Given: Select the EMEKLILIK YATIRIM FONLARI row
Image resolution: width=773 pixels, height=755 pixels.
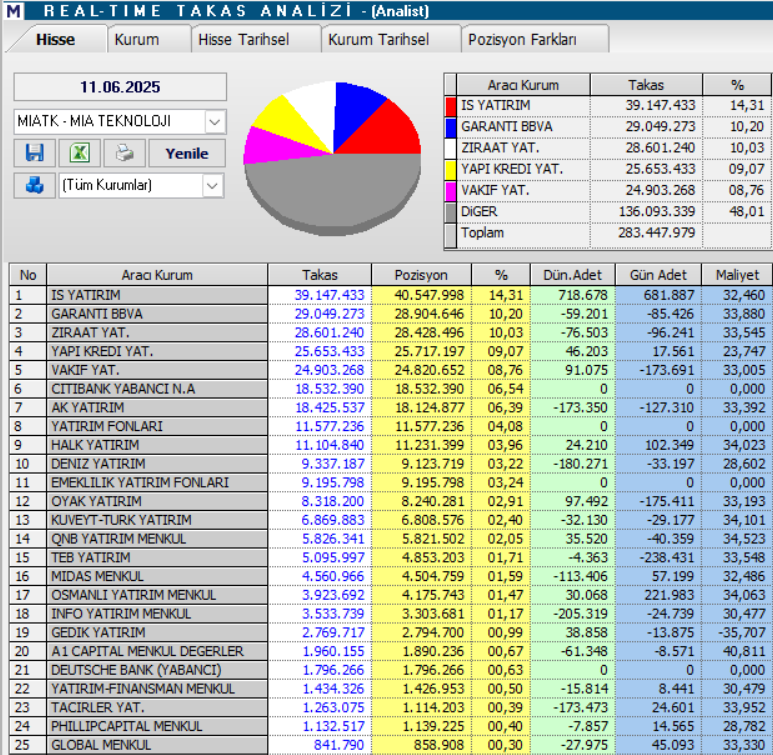Looking at the screenshot, I should click(391, 482).
